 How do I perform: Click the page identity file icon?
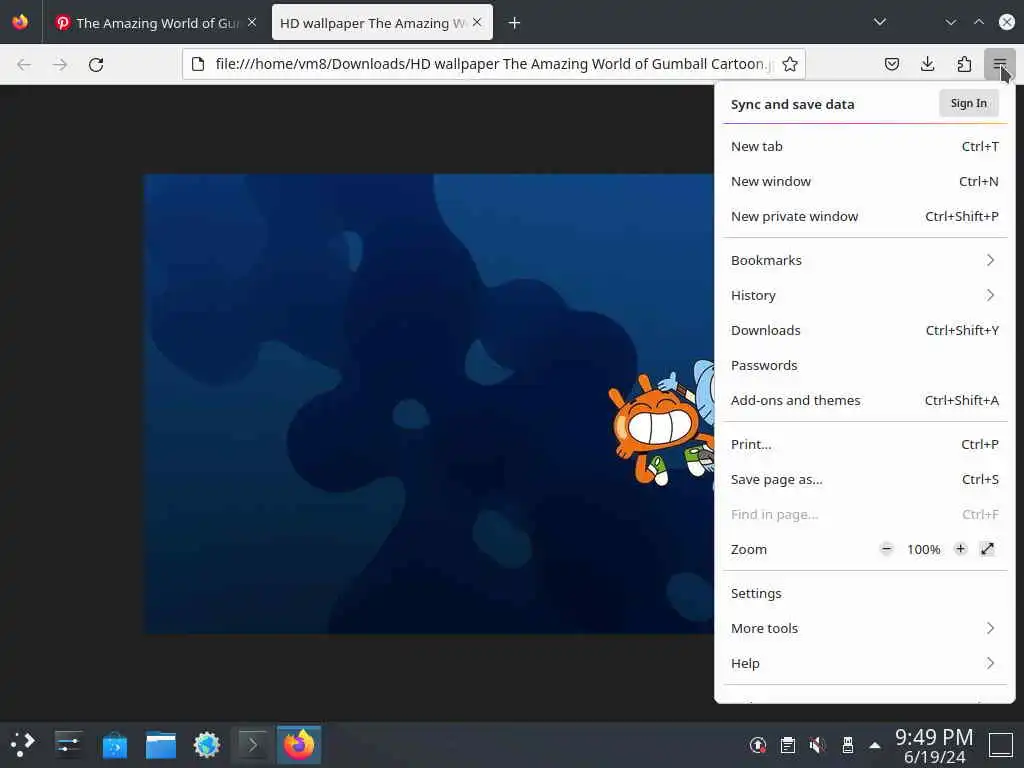click(x=198, y=64)
